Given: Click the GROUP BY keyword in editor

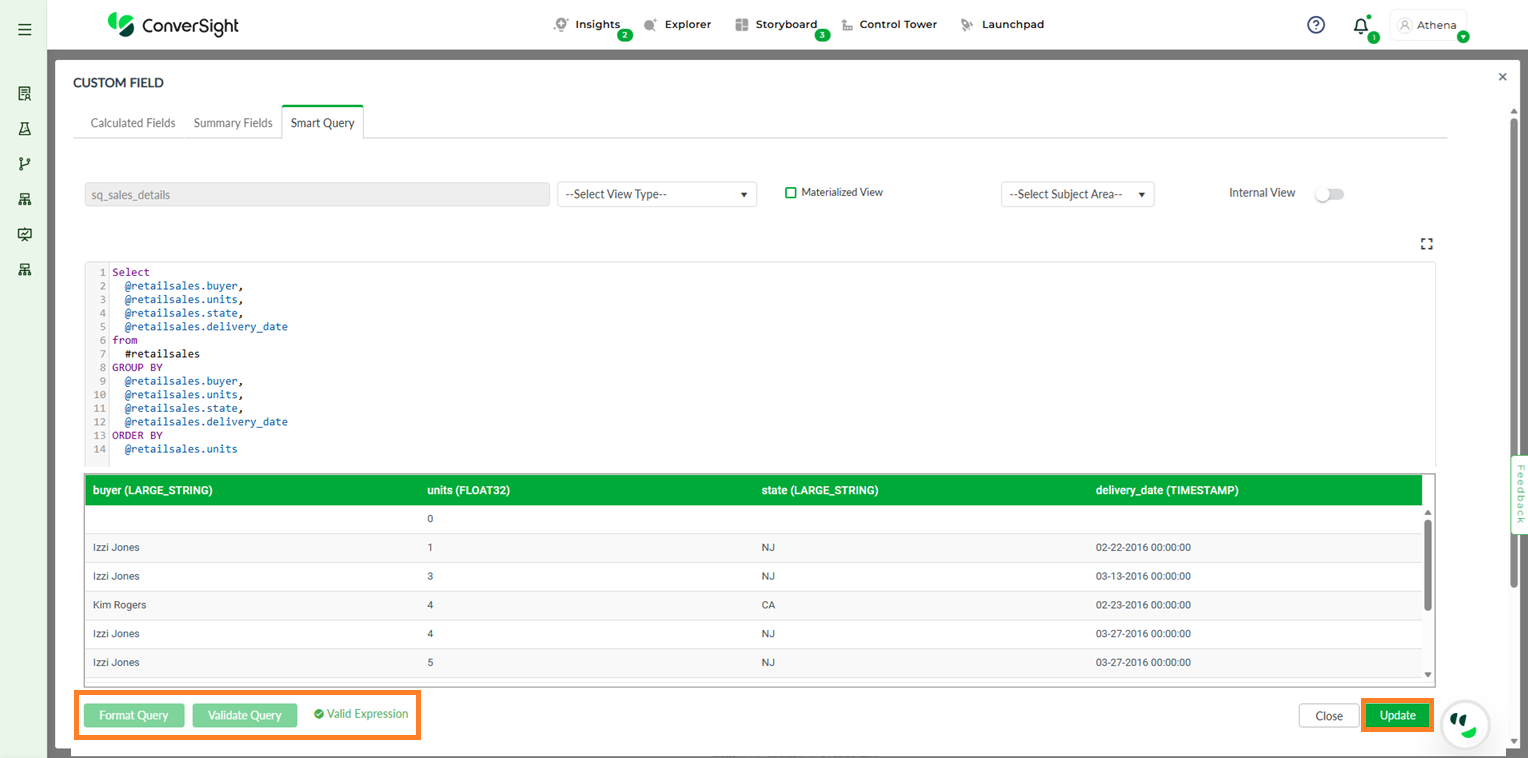Looking at the screenshot, I should (x=137, y=368).
